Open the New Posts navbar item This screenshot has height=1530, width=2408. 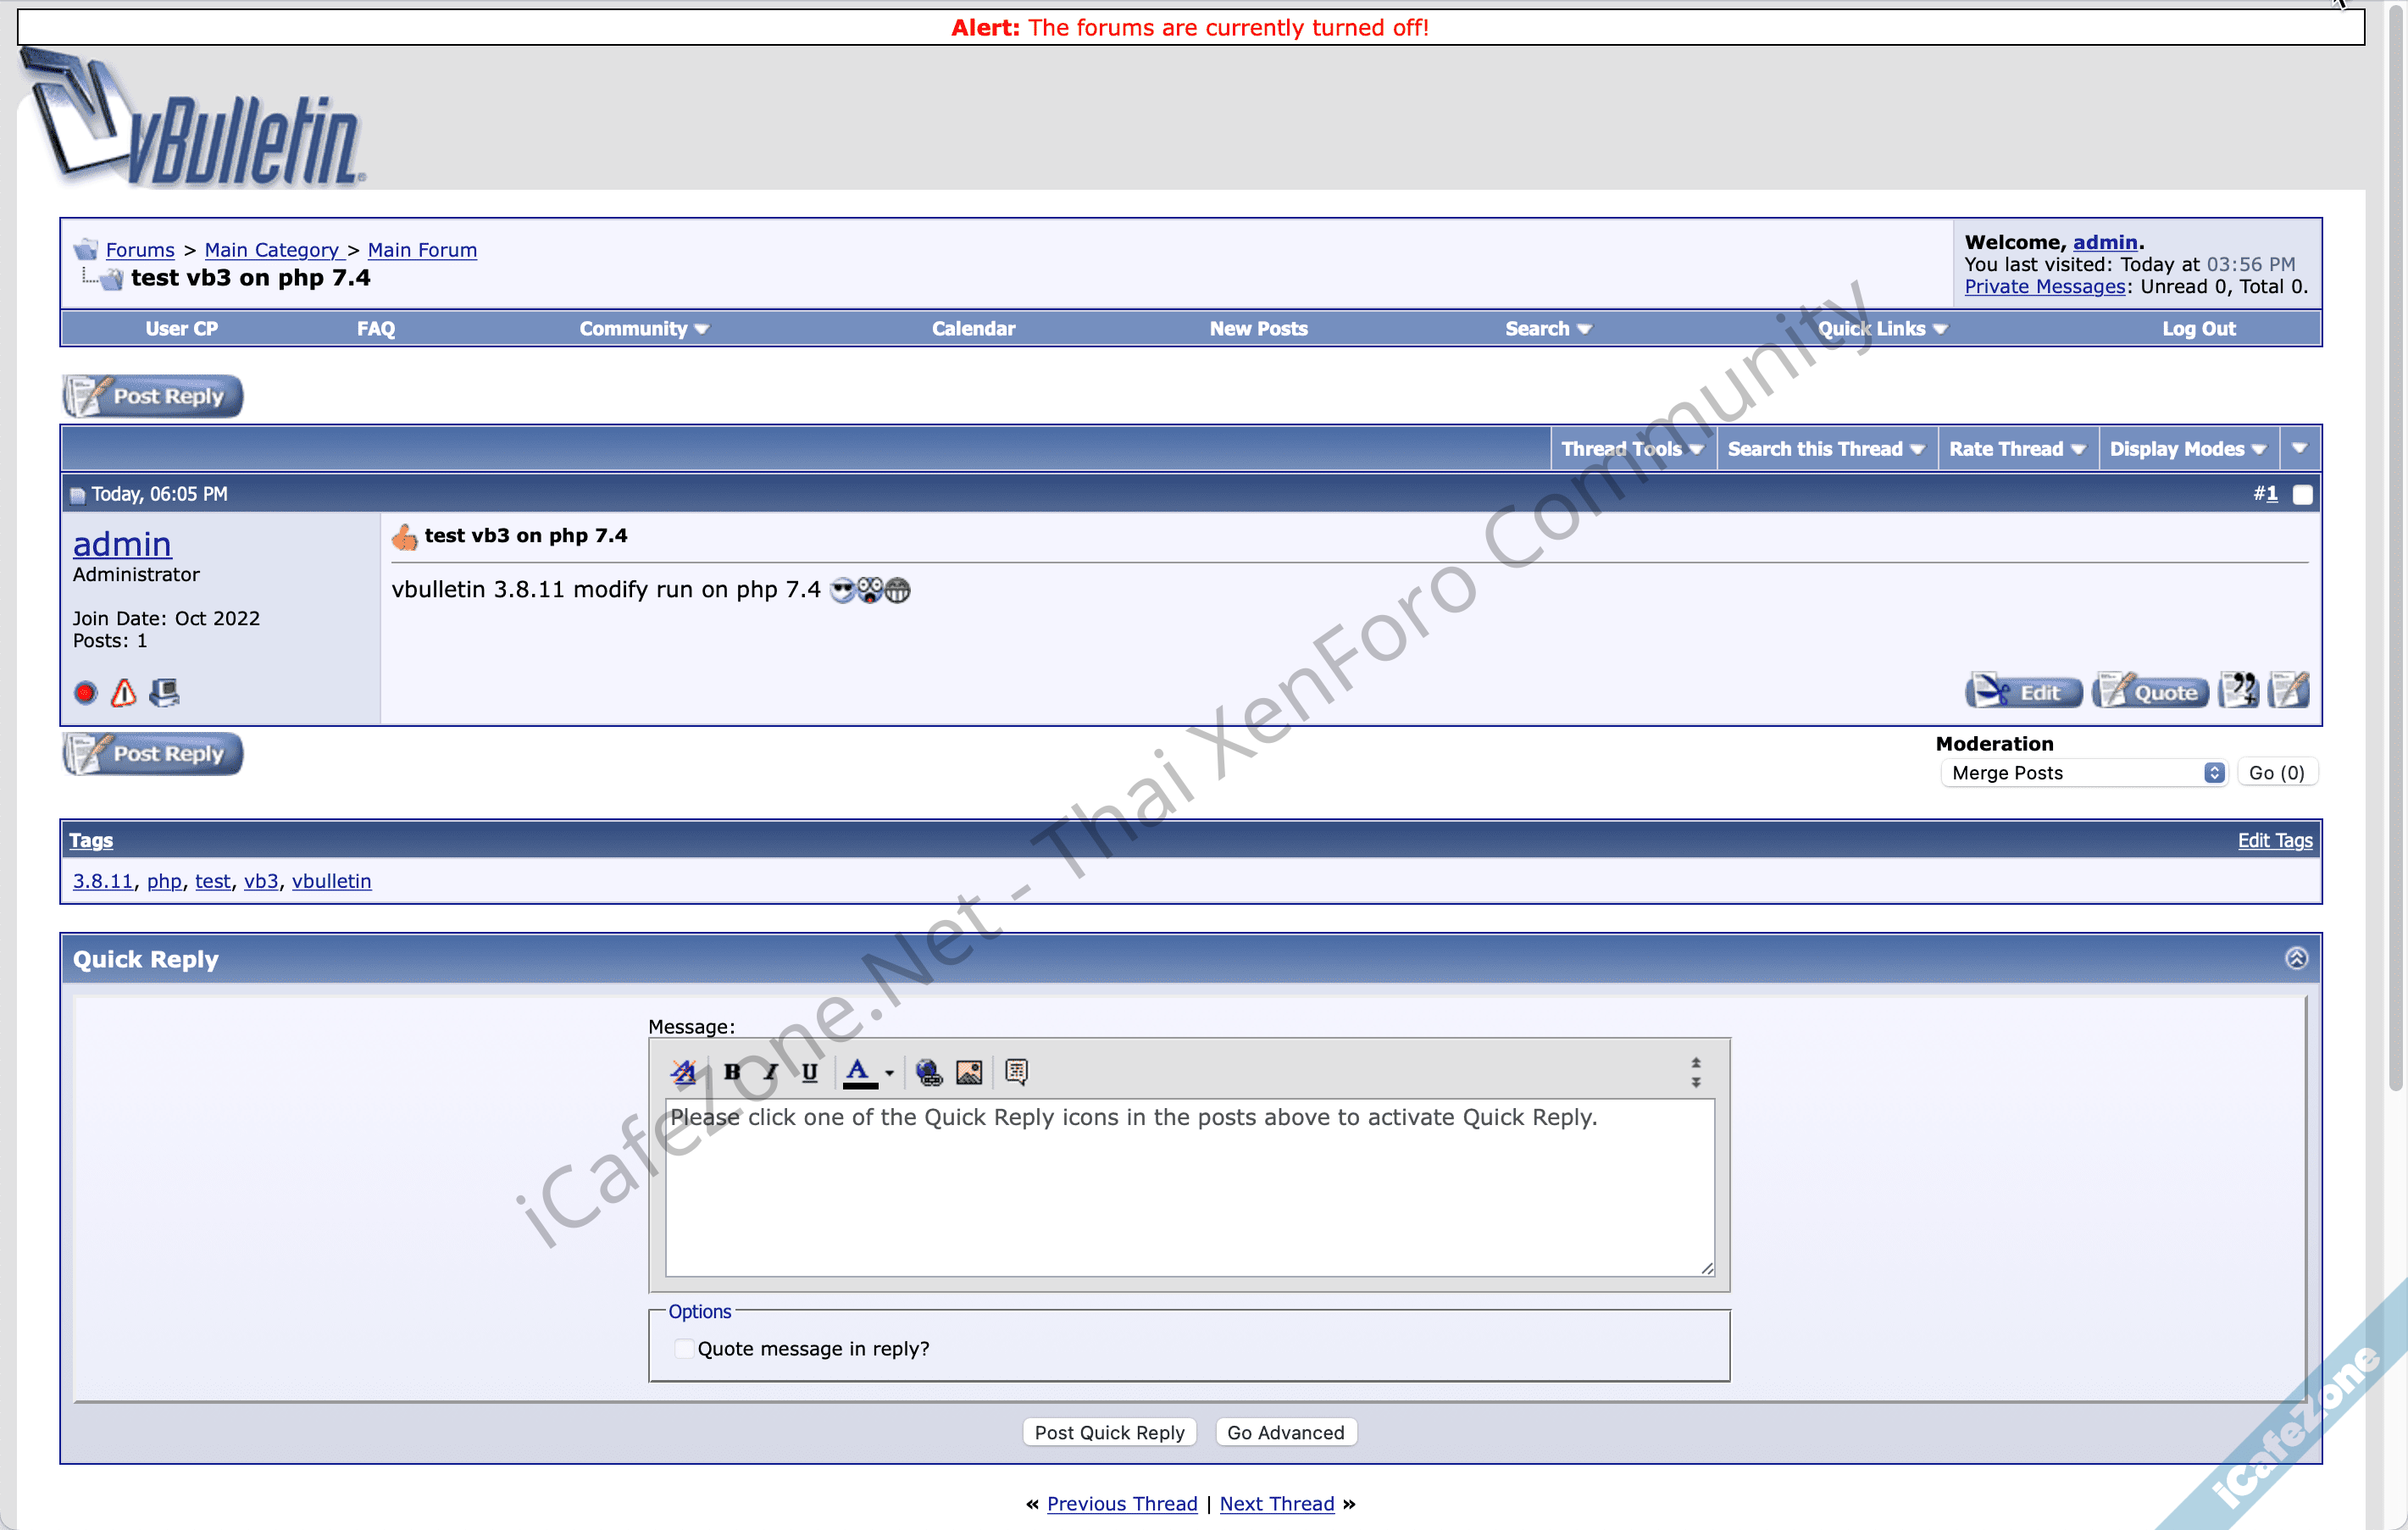coord(1258,328)
